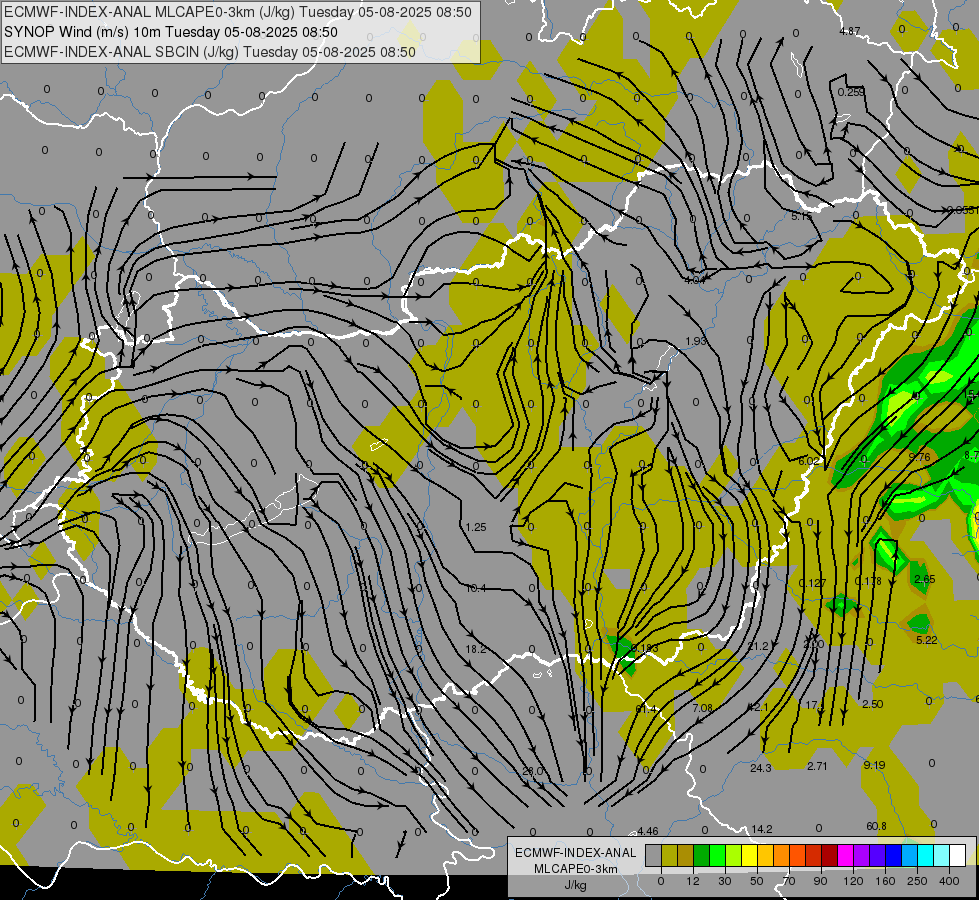Click the map value 0.178

(x=868, y=581)
